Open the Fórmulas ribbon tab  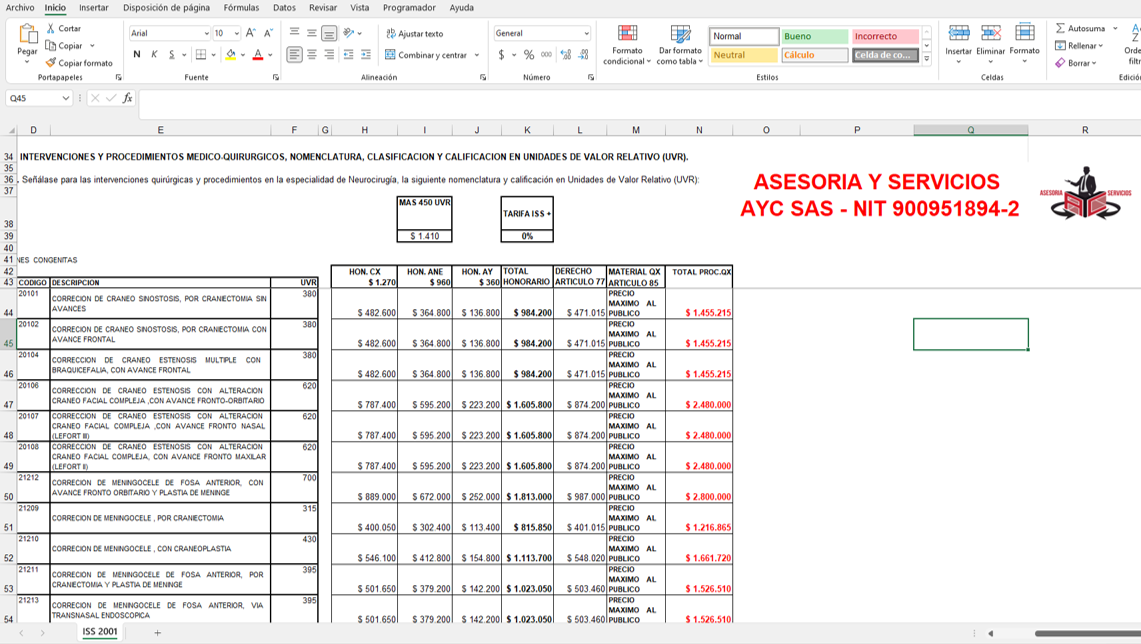pyautogui.click(x=241, y=7)
